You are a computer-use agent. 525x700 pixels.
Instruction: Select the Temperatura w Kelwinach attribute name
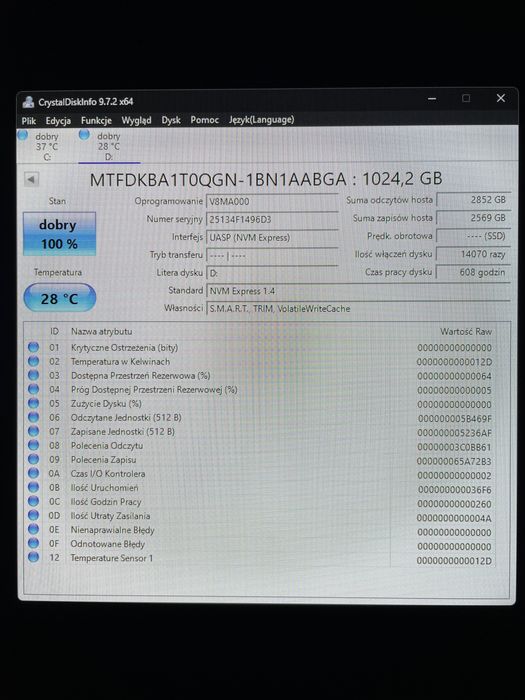pyautogui.click(x=120, y=362)
